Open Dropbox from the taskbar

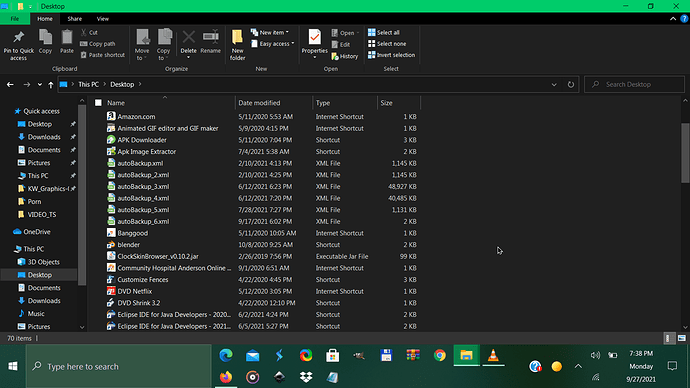306,377
